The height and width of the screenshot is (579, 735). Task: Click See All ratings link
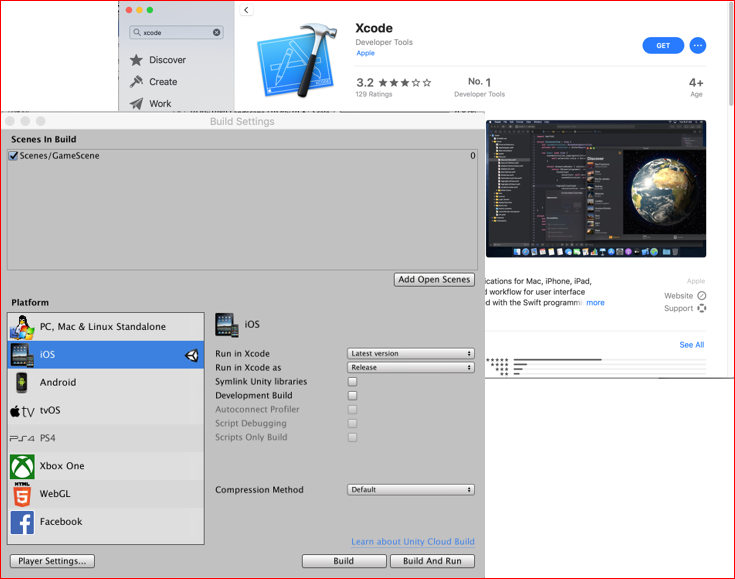point(691,345)
